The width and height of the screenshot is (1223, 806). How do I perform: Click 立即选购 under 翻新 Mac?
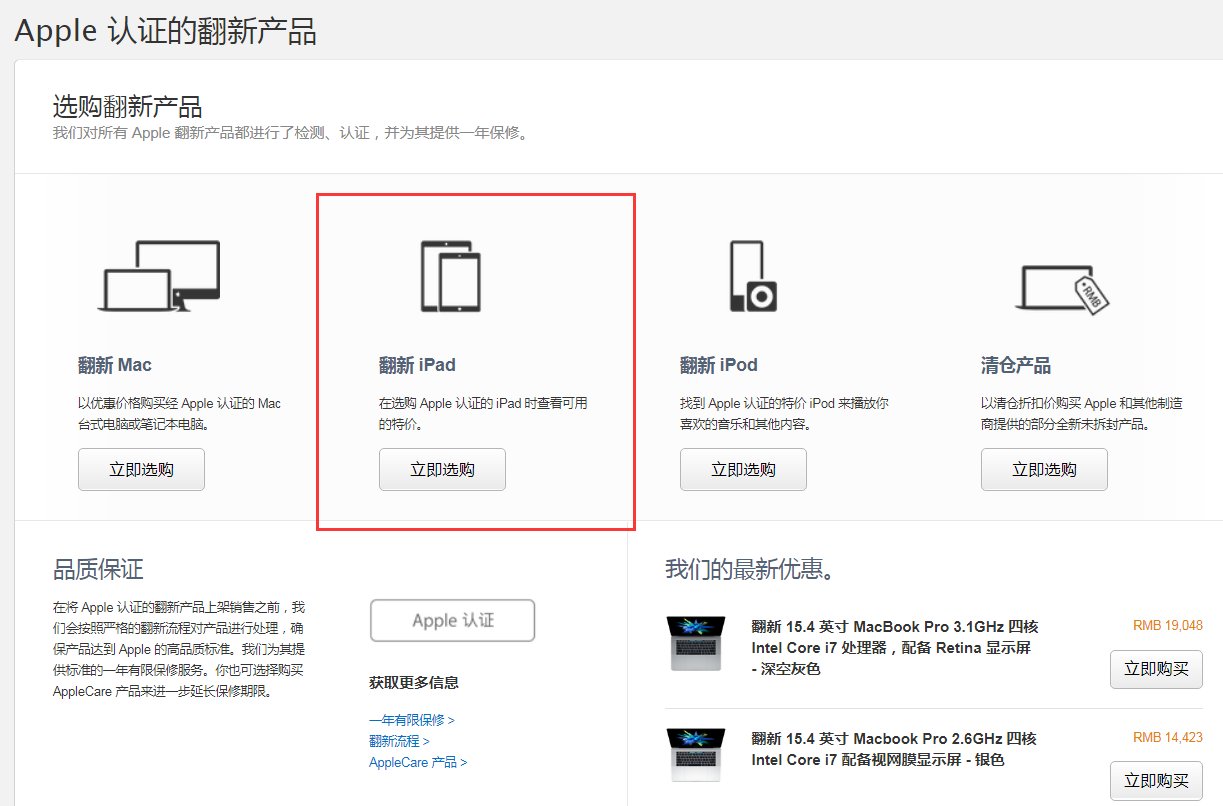(x=141, y=469)
